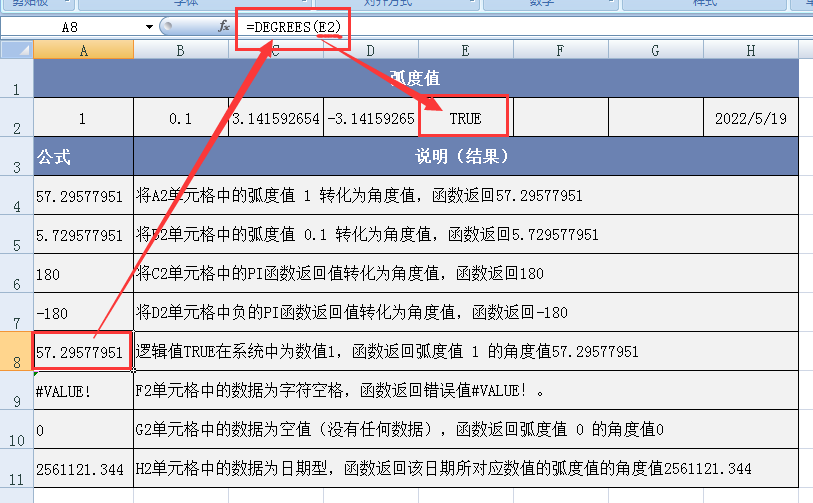Click description about F2单元格 字符空格

coord(466,390)
